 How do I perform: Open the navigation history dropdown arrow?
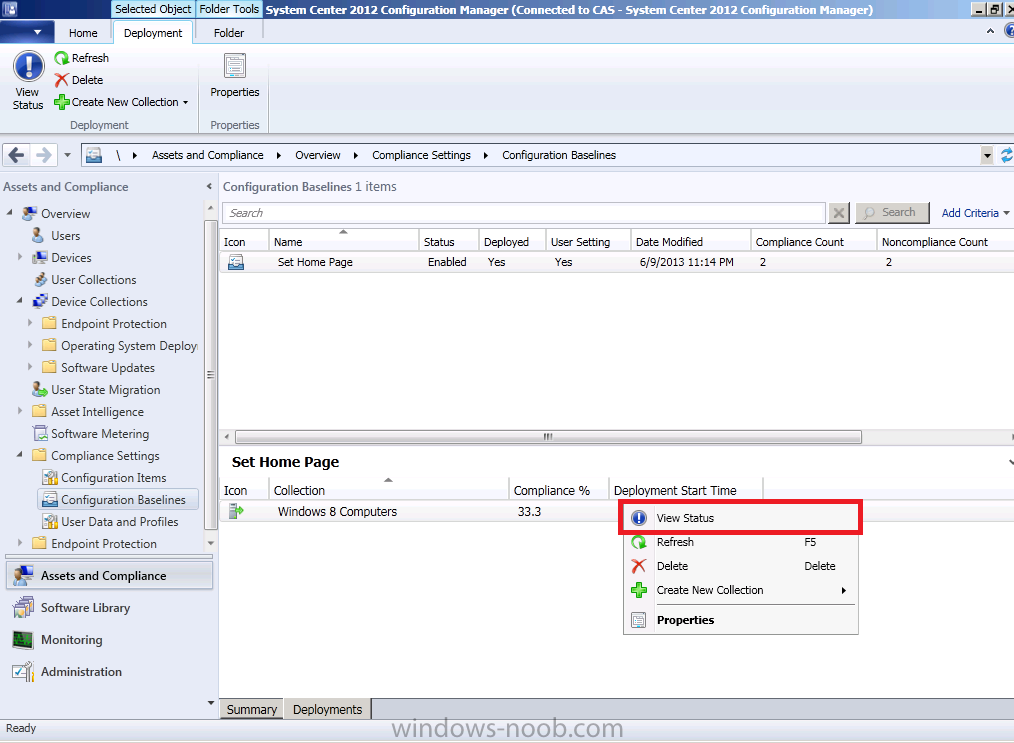click(x=67, y=155)
